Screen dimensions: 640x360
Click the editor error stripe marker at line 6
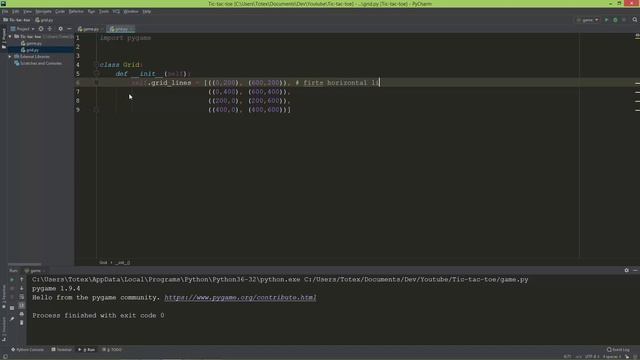(x=637, y=83)
